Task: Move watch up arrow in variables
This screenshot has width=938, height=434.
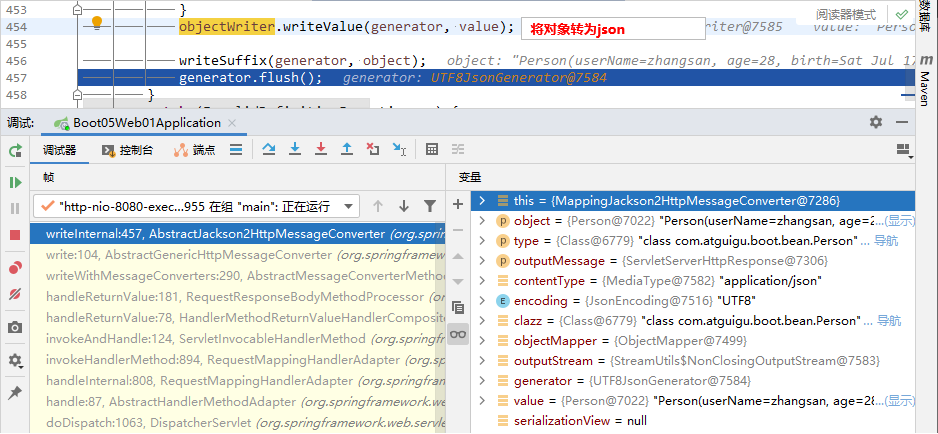Action: [x=458, y=256]
